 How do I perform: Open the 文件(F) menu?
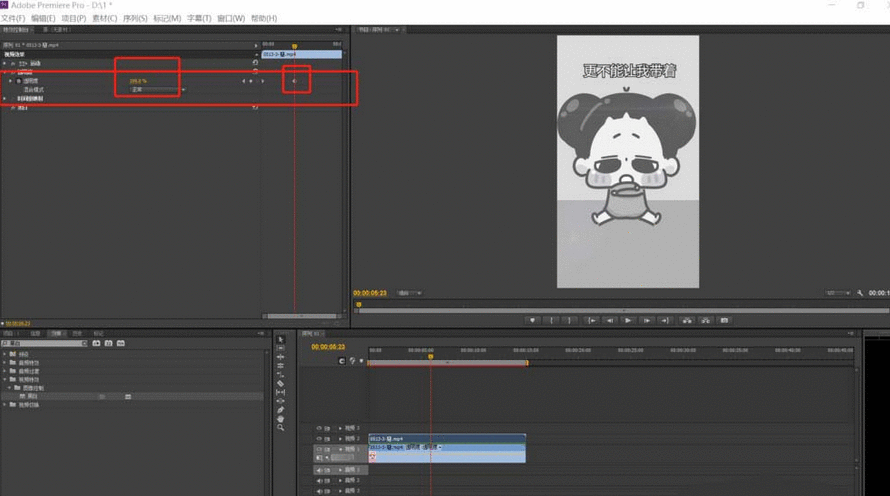point(13,18)
